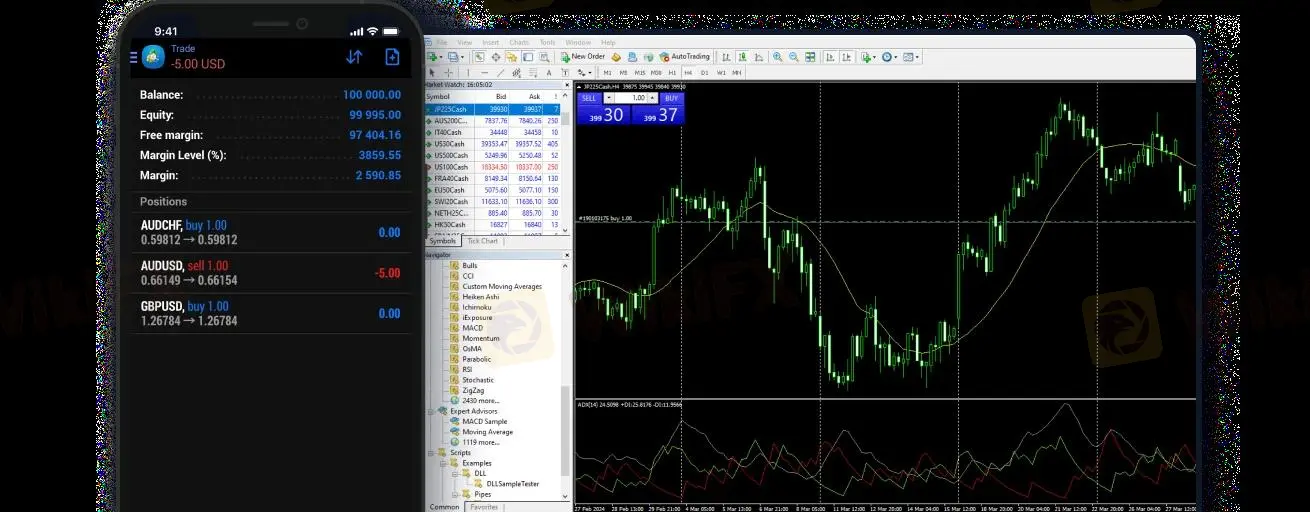Switch to the Tick Chart tab
1310x512 pixels.
click(482, 241)
